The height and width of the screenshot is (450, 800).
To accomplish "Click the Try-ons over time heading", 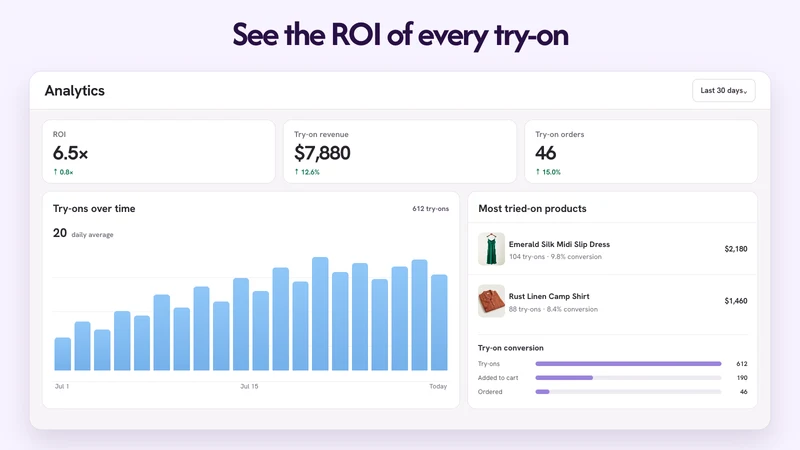I will (94, 209).
